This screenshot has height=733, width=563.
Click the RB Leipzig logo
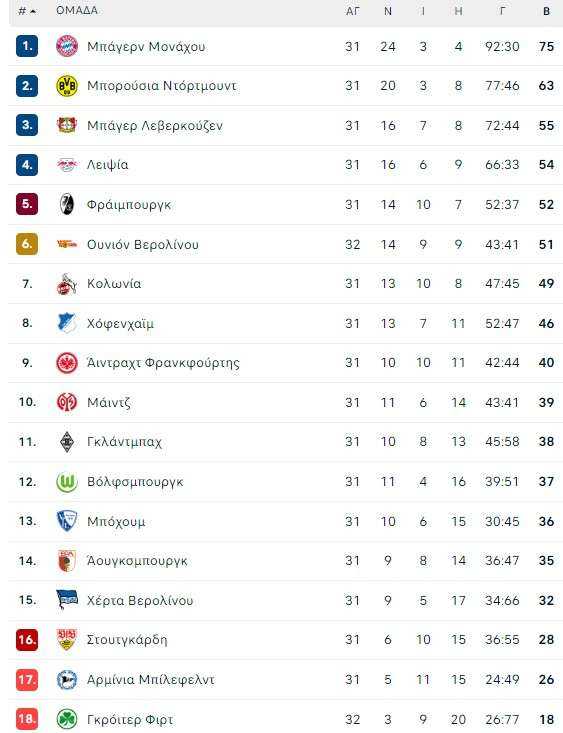pyautogui.click(x=67, y=165)
